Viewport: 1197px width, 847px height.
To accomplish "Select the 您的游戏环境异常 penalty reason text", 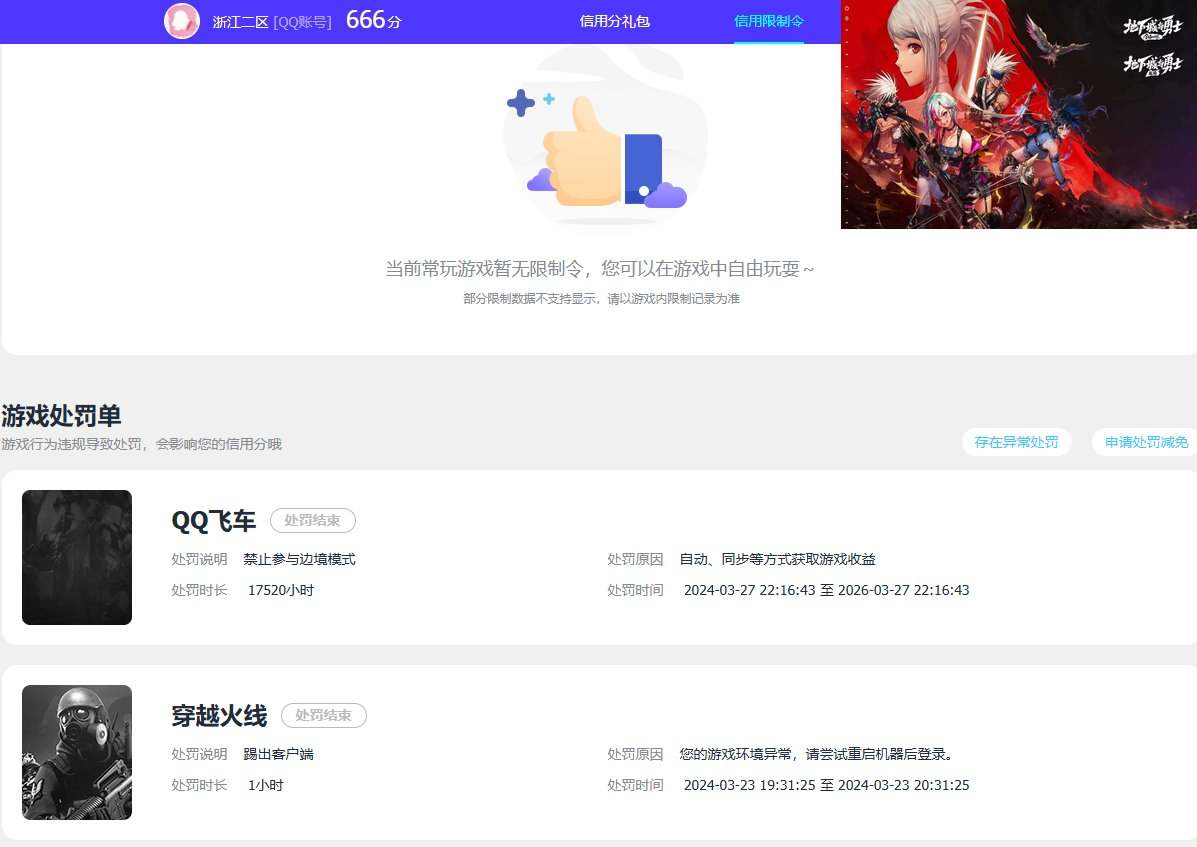I will [x=817, y=754].
